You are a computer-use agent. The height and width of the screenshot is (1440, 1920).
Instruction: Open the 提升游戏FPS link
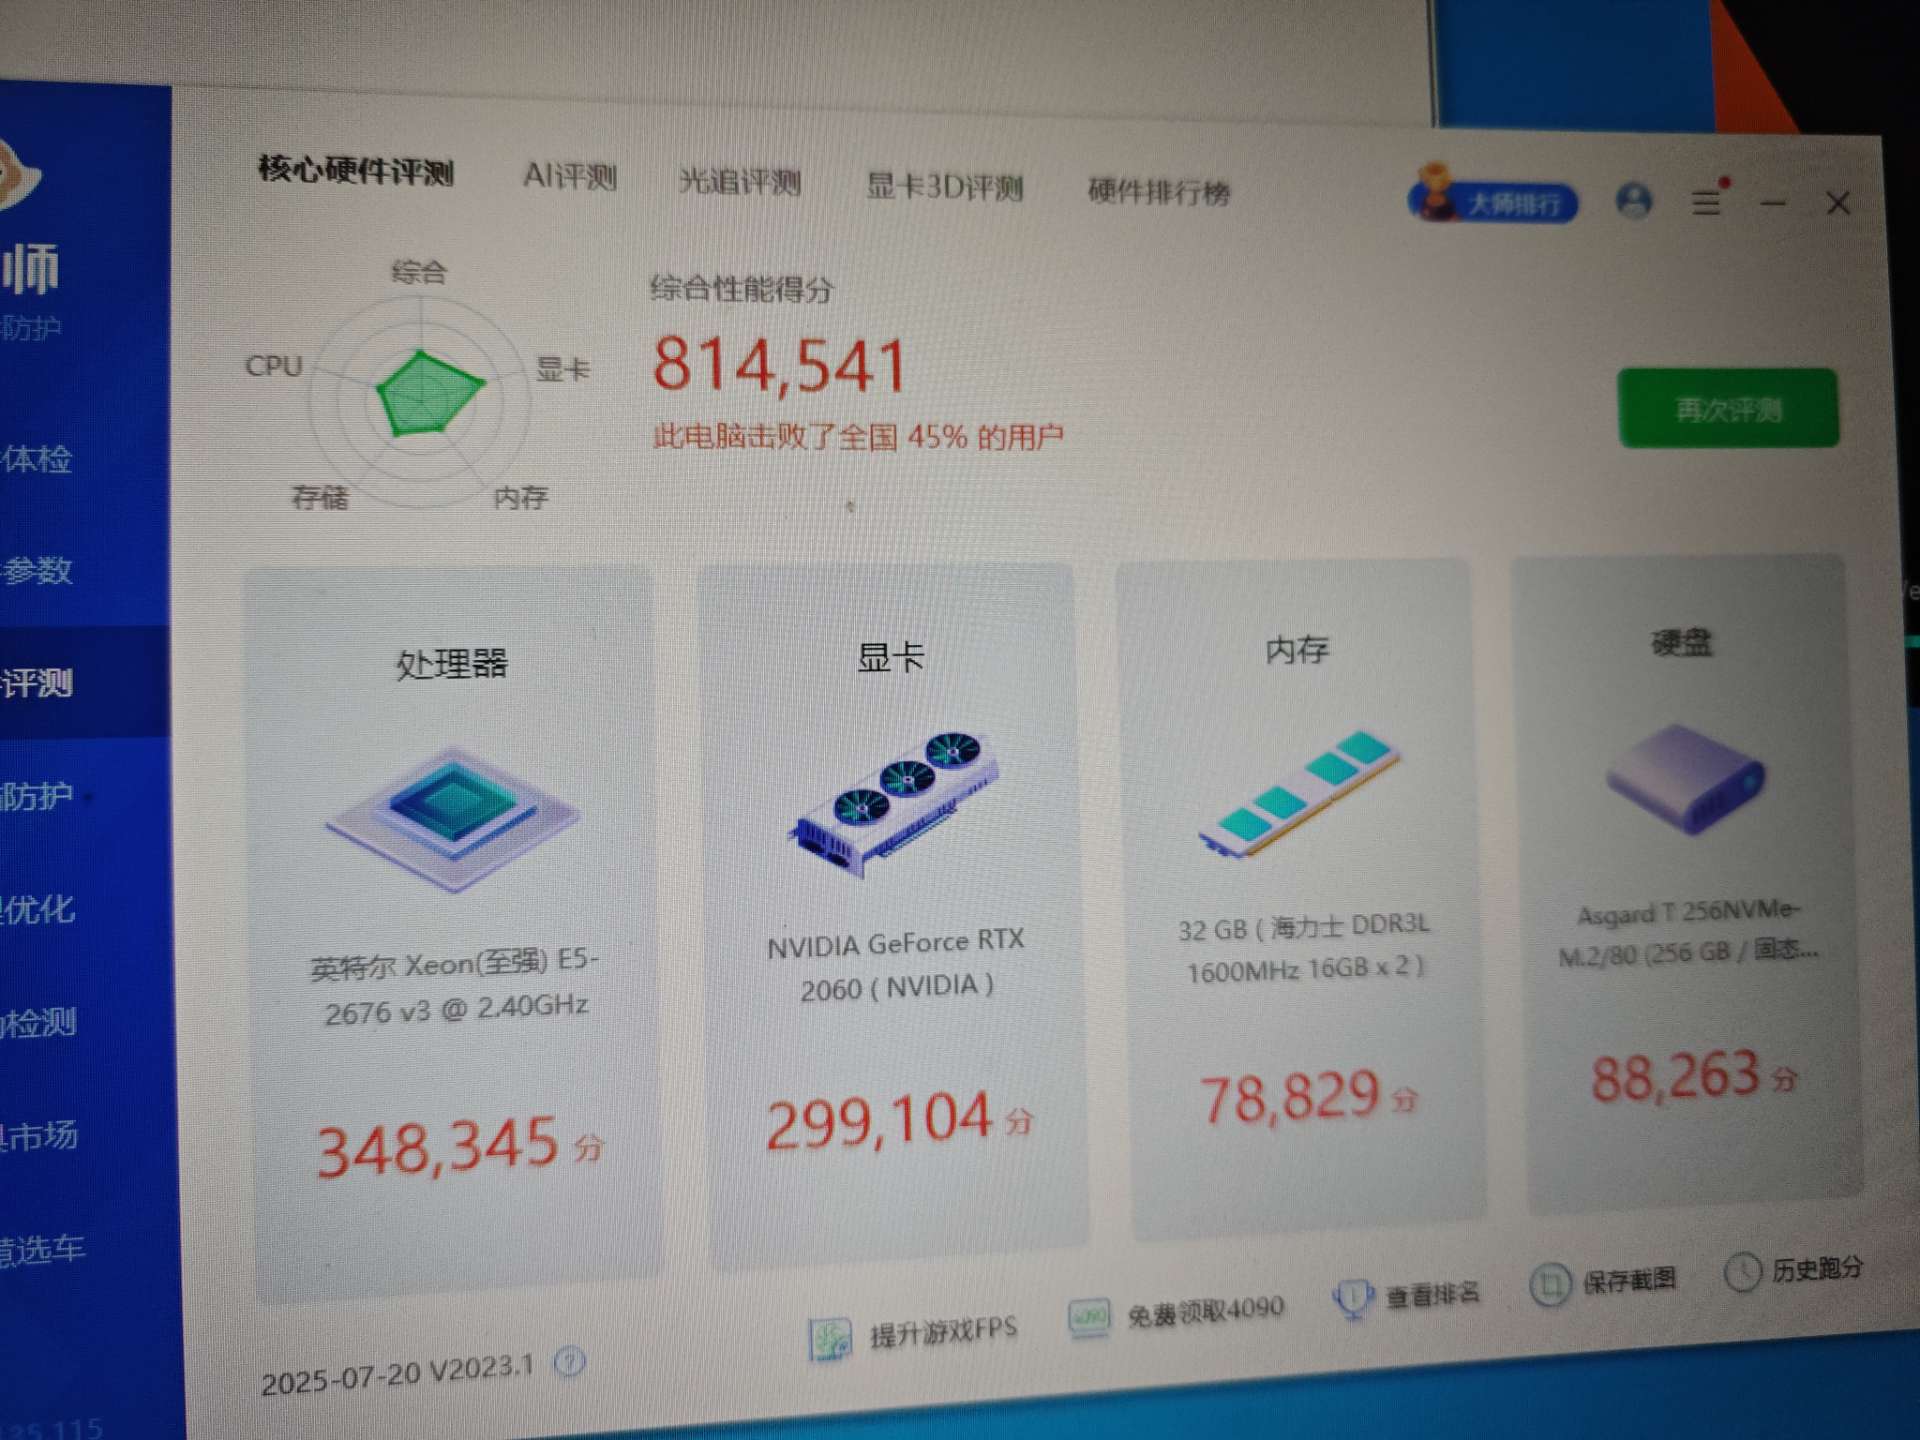click(943, 1331)
